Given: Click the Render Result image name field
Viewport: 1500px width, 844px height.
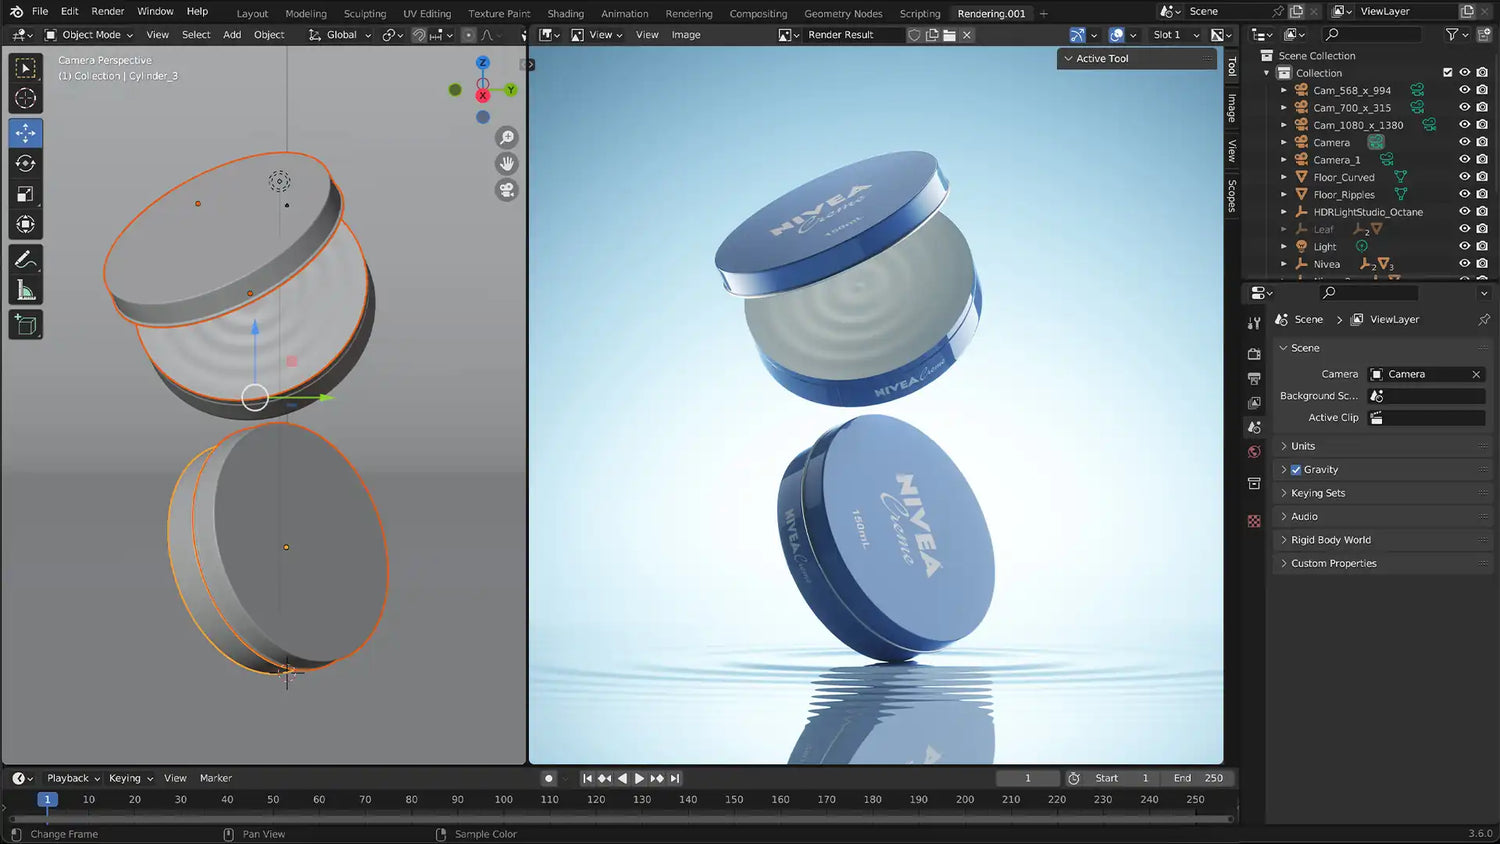Looking at the screenshot, I should click(852, 35).
